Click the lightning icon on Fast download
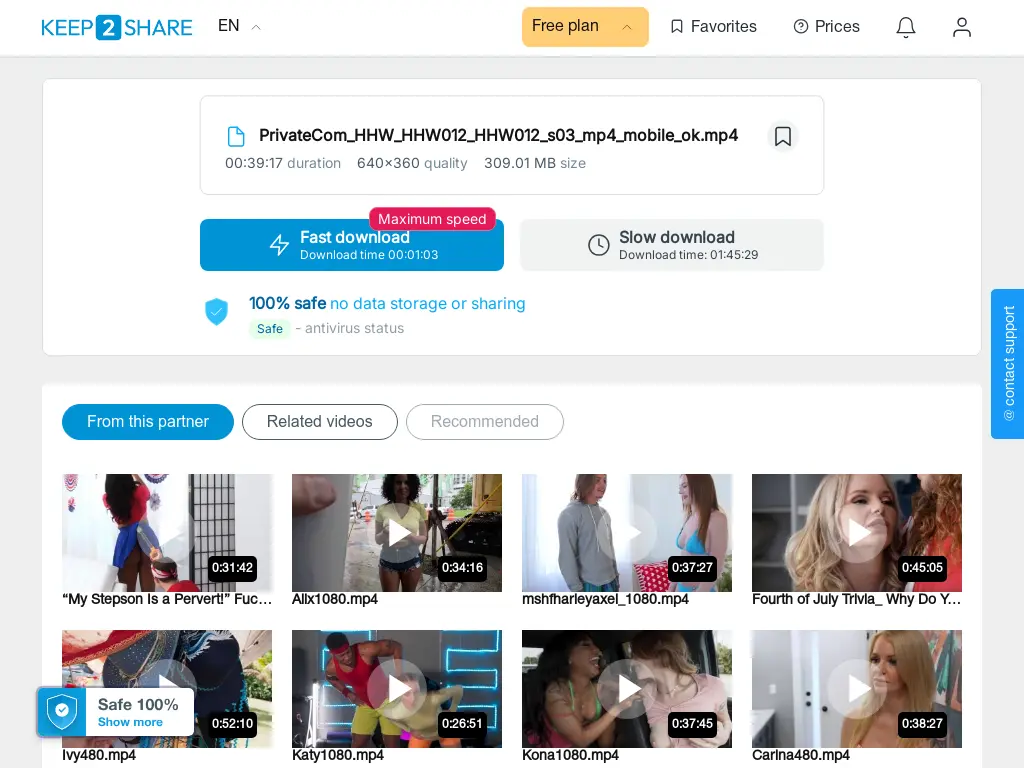 point(280,245)
